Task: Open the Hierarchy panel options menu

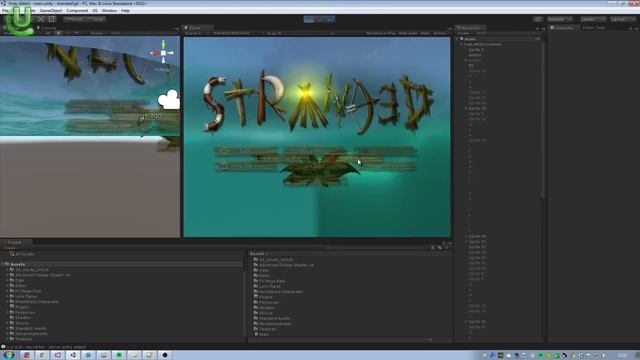Action: coord(543,28)
